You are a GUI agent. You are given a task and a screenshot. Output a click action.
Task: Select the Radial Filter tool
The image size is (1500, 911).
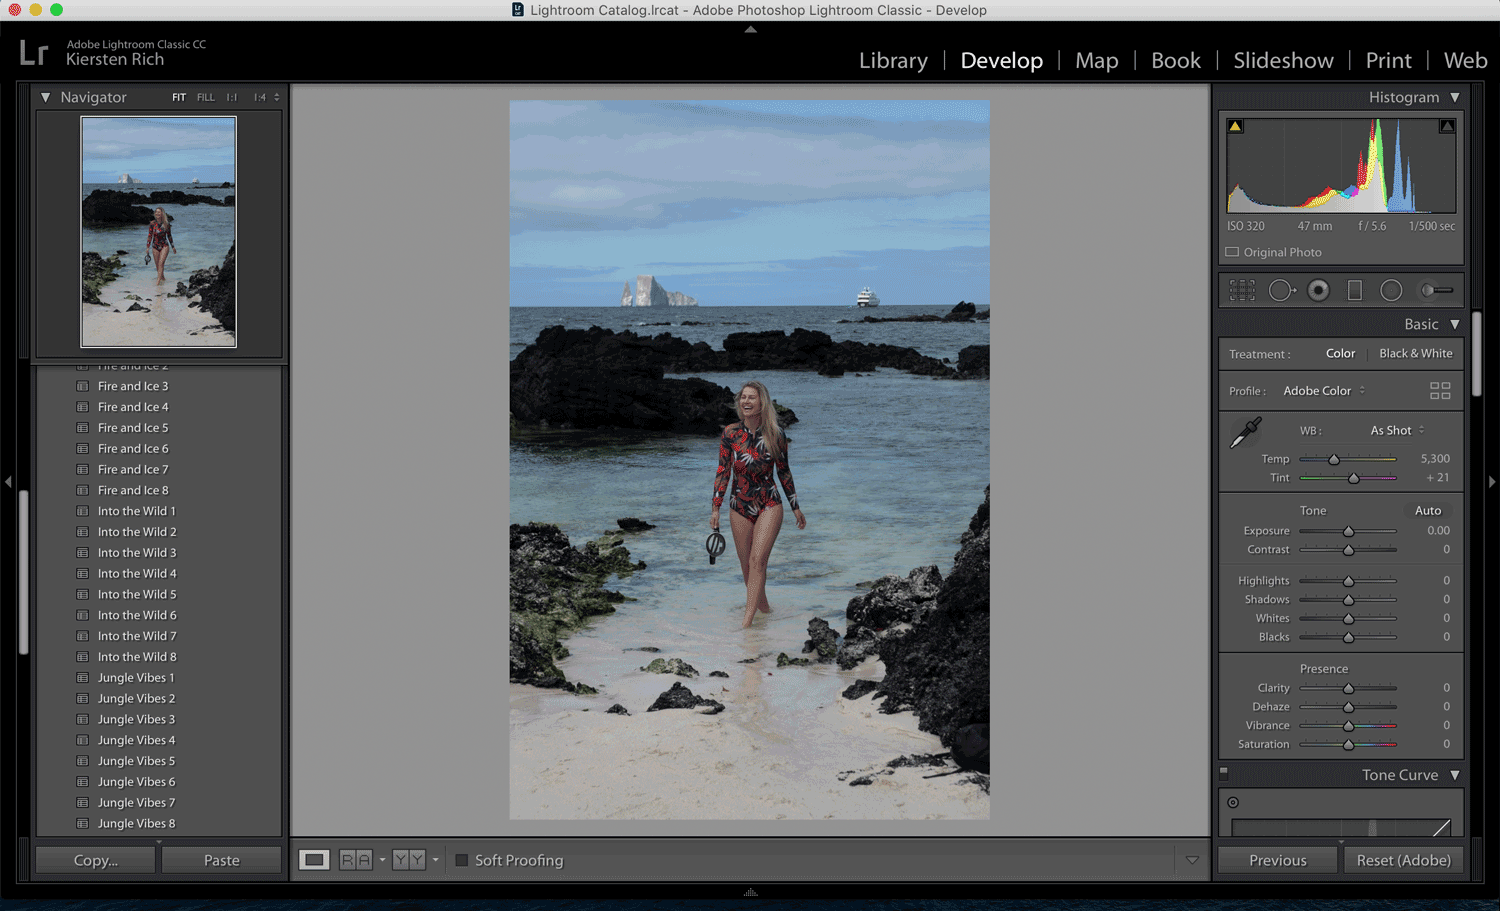coord(1391,290)
